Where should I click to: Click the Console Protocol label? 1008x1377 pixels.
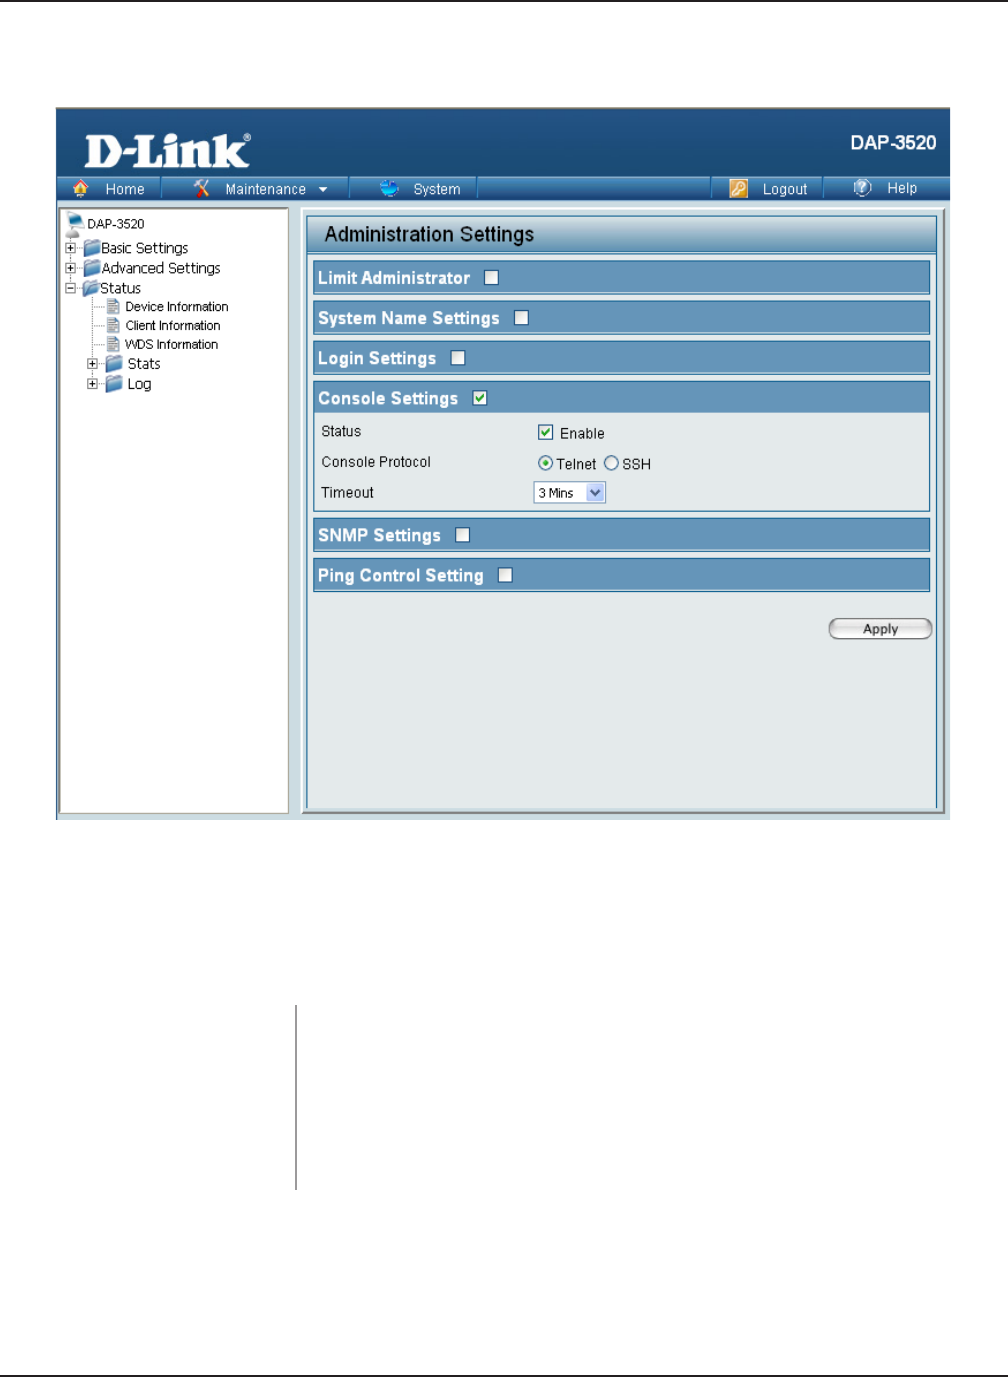(x=376, y=462)
